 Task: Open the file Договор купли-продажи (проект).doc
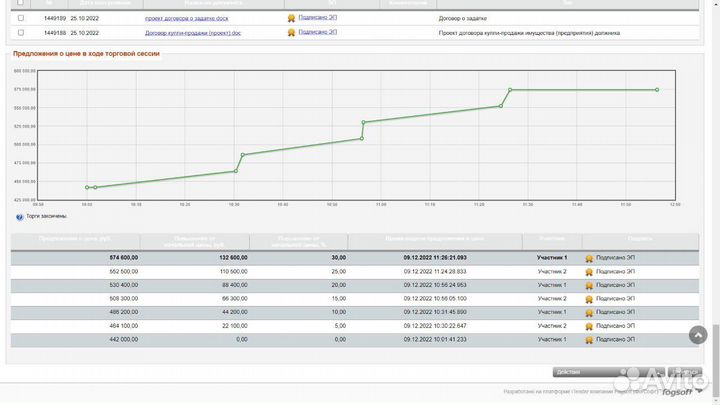click(207, 32)
